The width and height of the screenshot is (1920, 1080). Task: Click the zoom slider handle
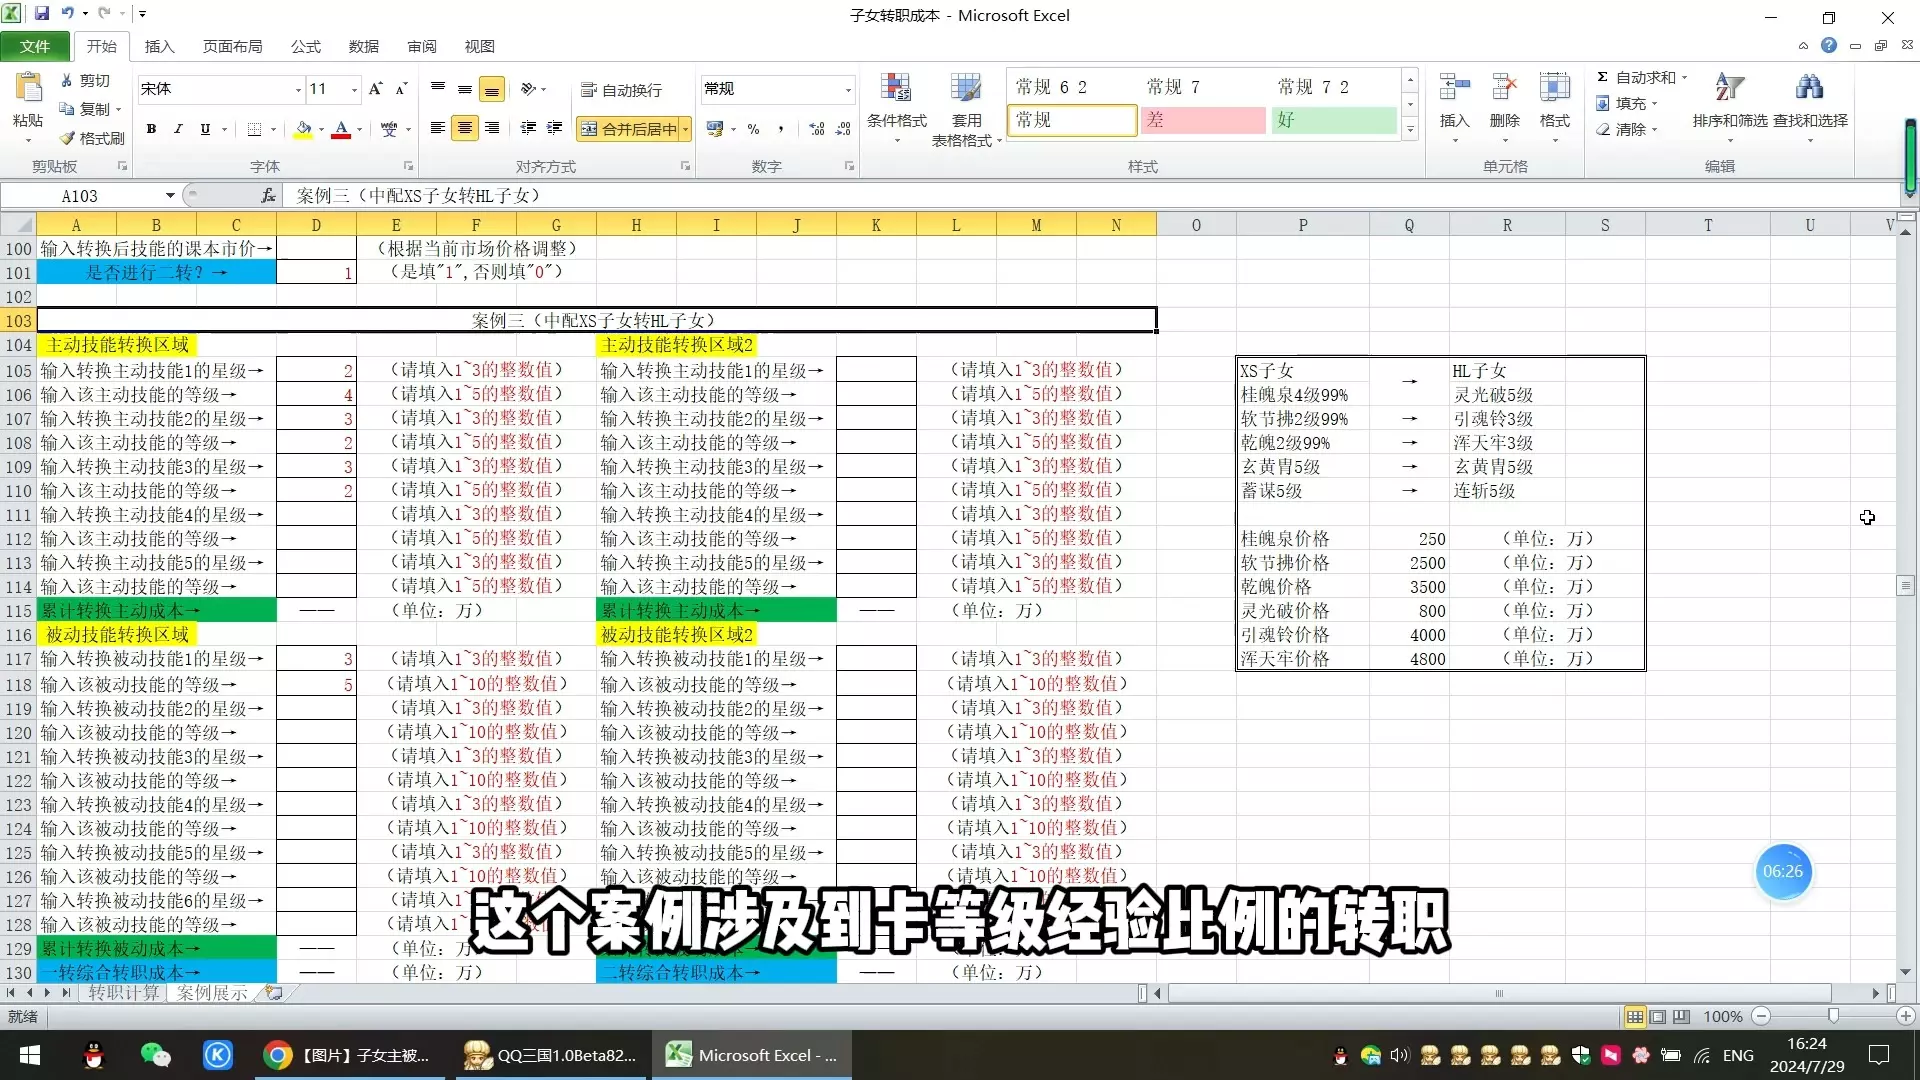[1833, 1017]
